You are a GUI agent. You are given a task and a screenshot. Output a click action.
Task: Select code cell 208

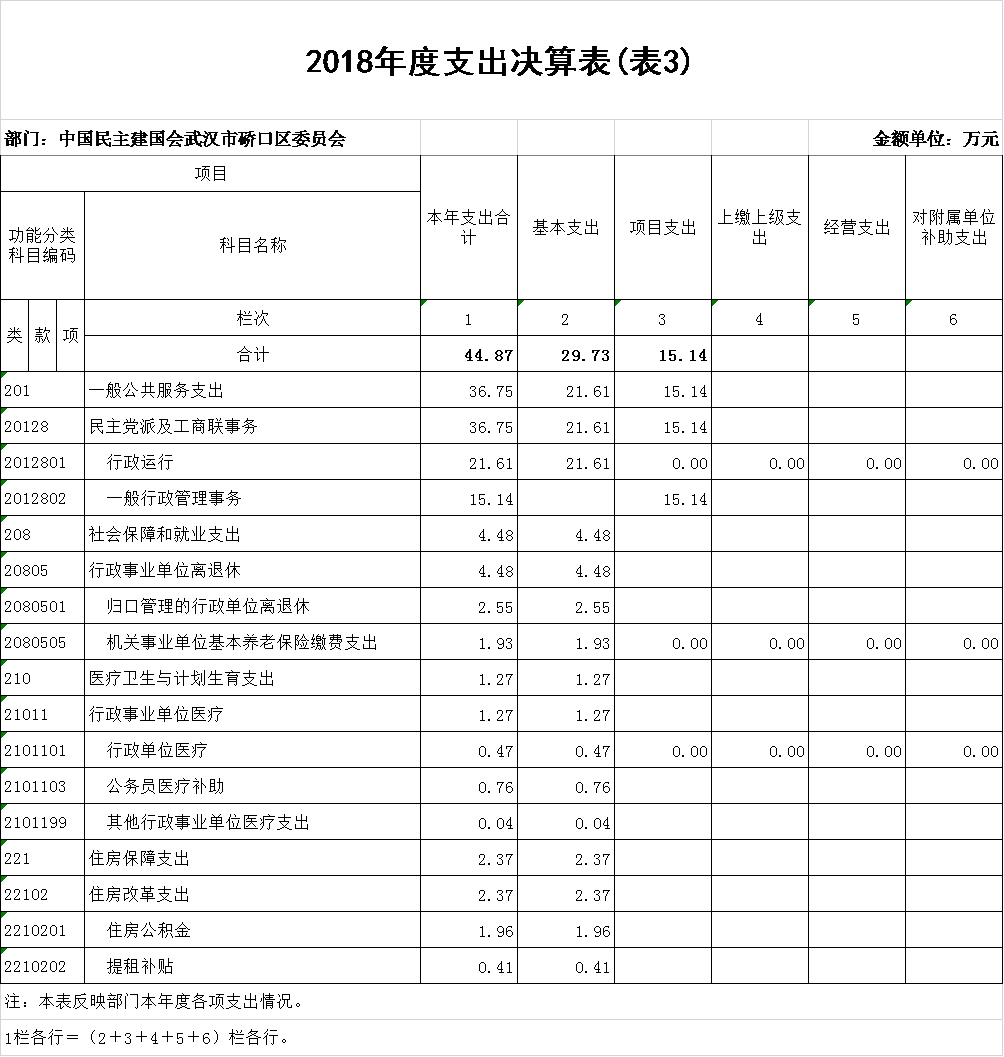click(x=42, y=535)
